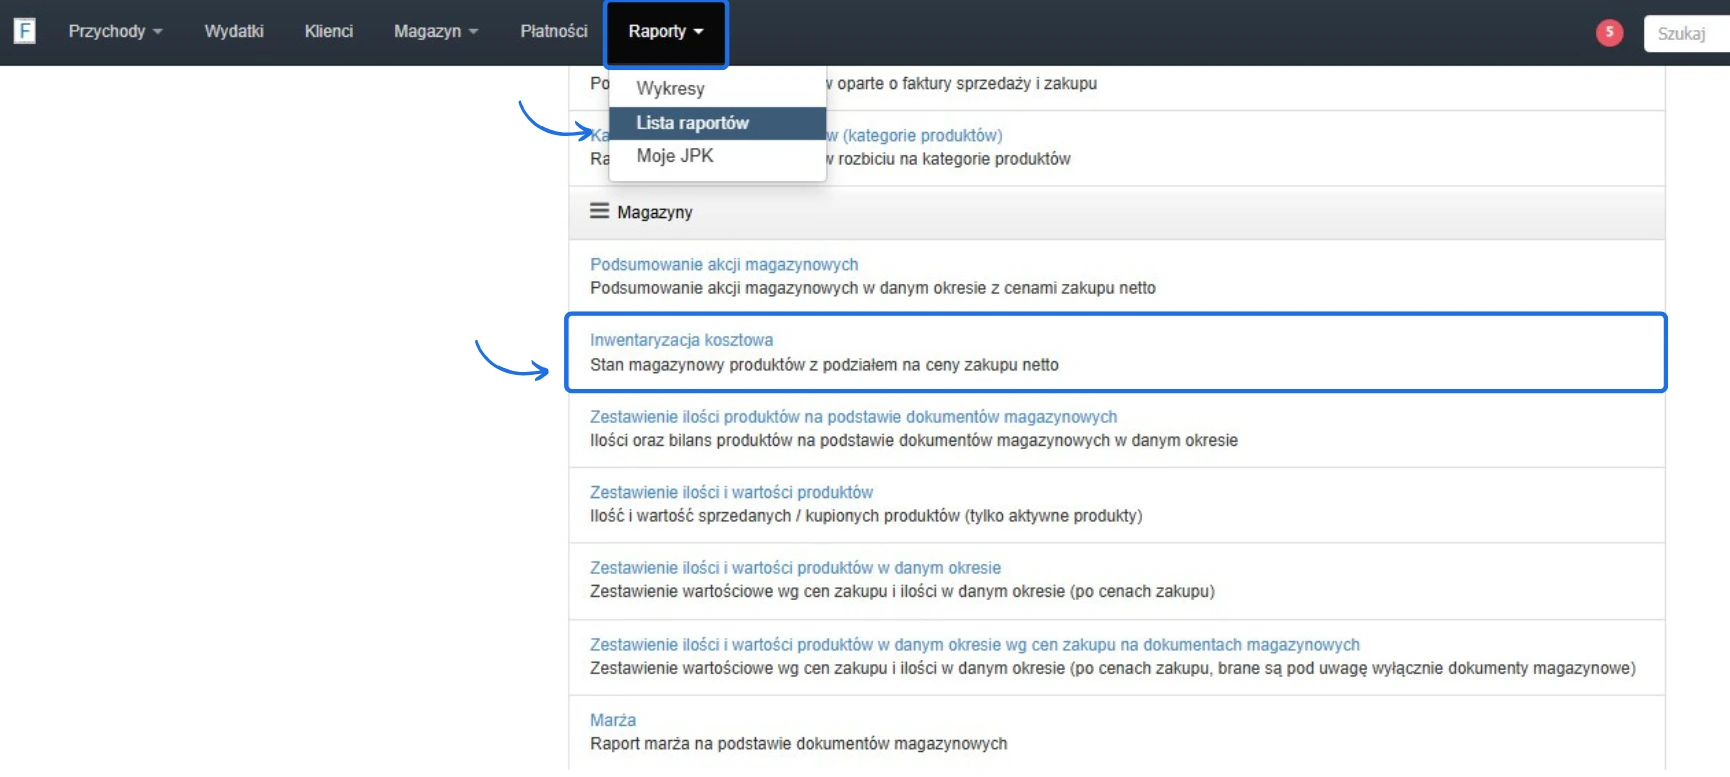Open the Magazyn dropdown menu
Image resolution: width=1730 pixels, height=777 pixels.
(x=436, y=31)
